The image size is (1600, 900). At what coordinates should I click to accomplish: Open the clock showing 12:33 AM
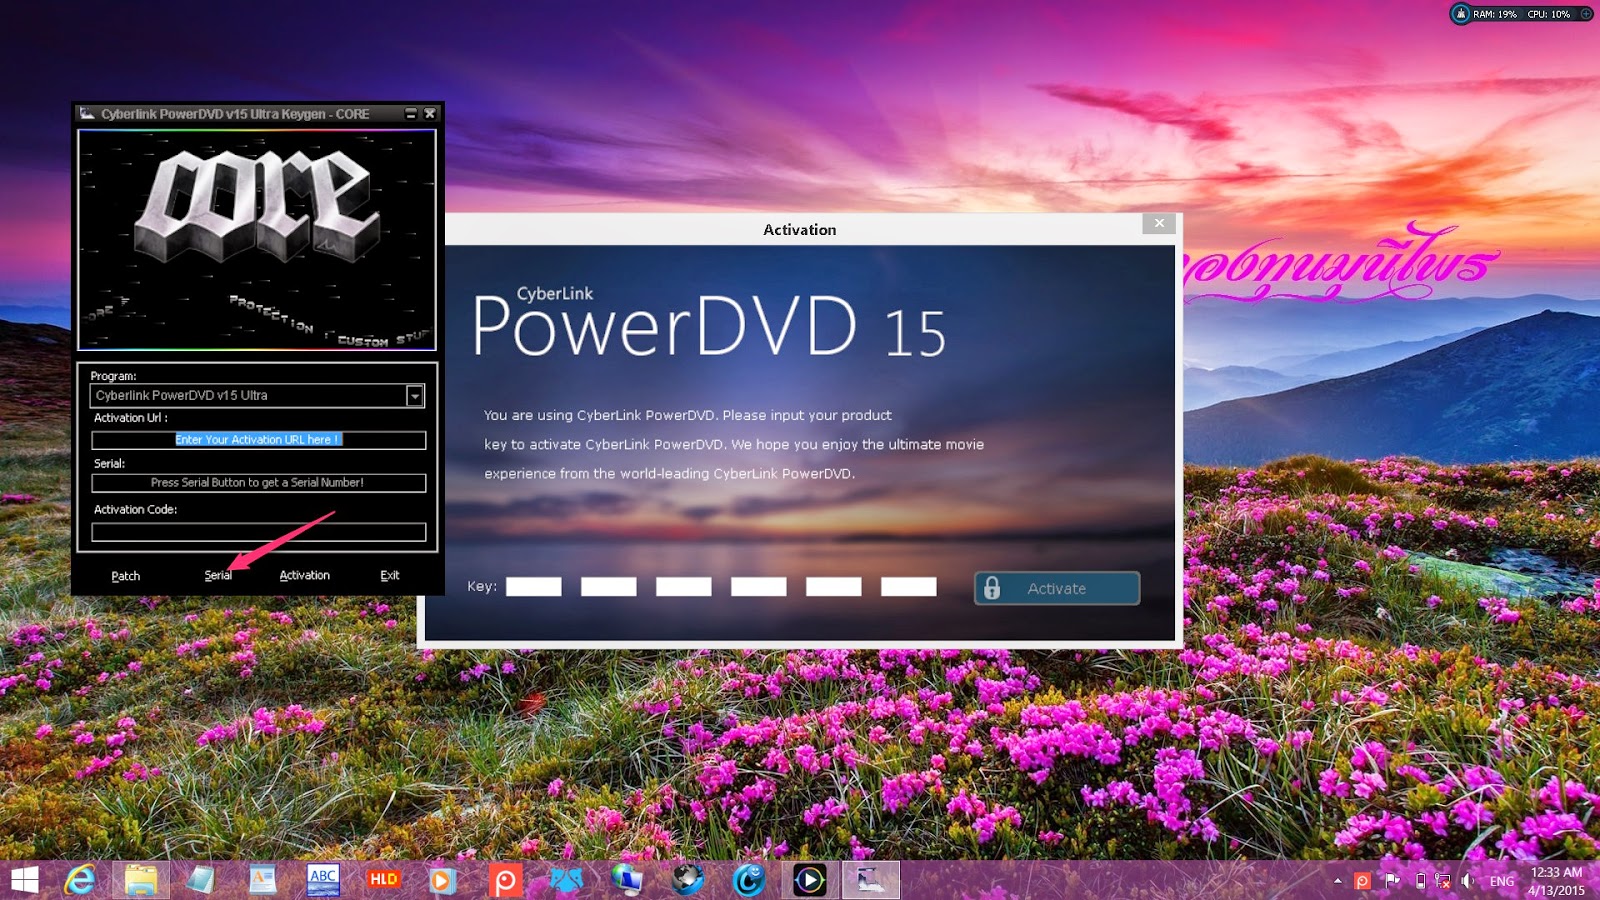tap(1556, 881)
